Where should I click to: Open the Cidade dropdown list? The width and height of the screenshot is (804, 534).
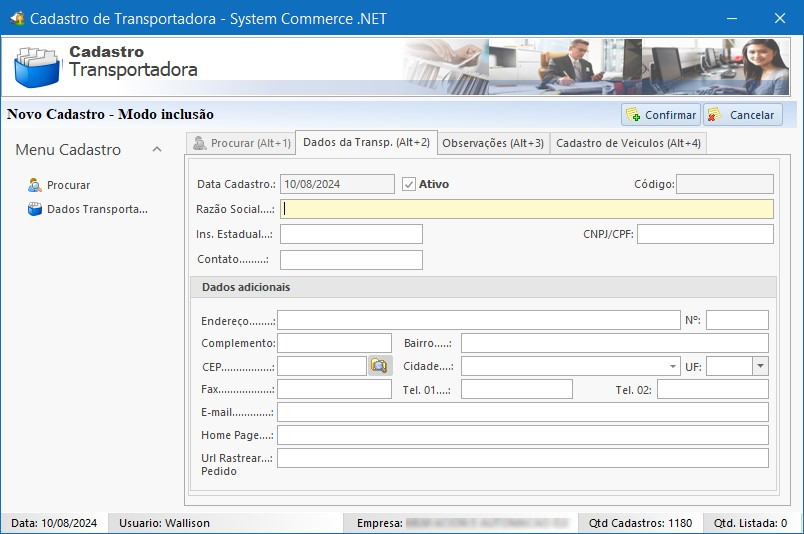tap(673, 366)
